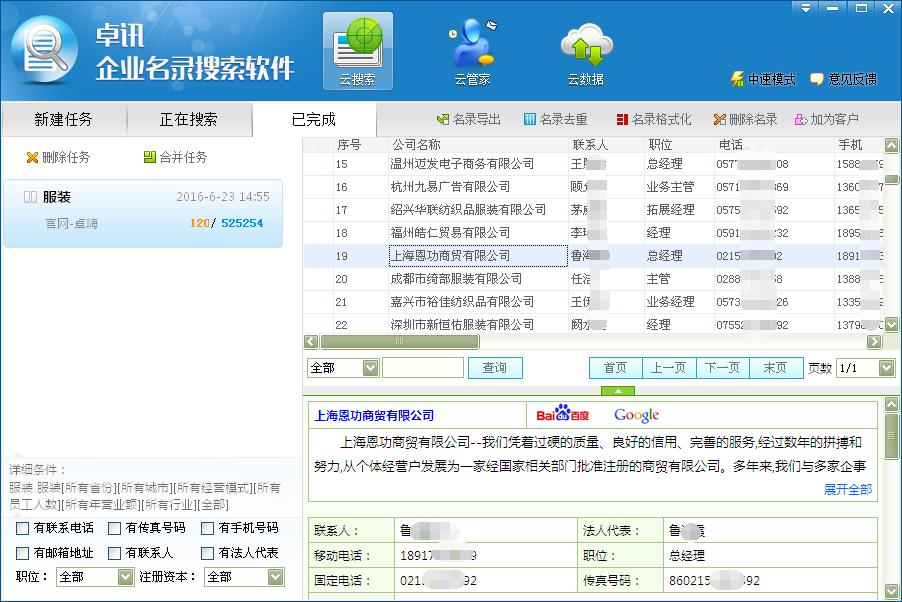The image size is (902, 602).
Task: Open the 云管家 cloud manager icon
Action: tap(472, 50)
